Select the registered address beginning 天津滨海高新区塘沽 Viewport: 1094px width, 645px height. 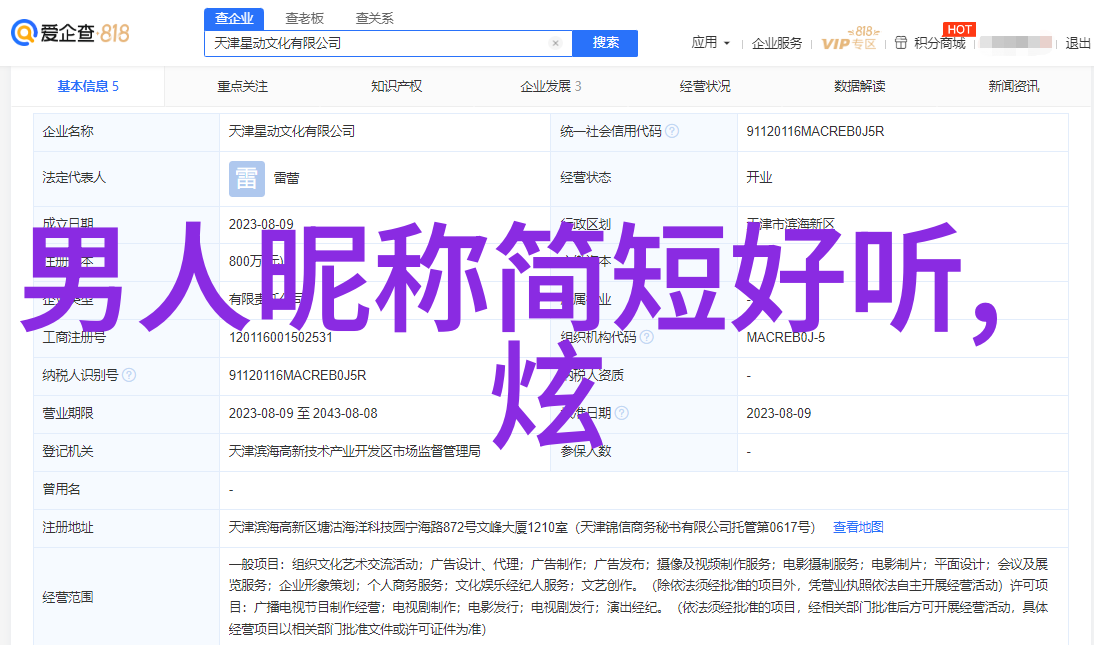(522, 528)
